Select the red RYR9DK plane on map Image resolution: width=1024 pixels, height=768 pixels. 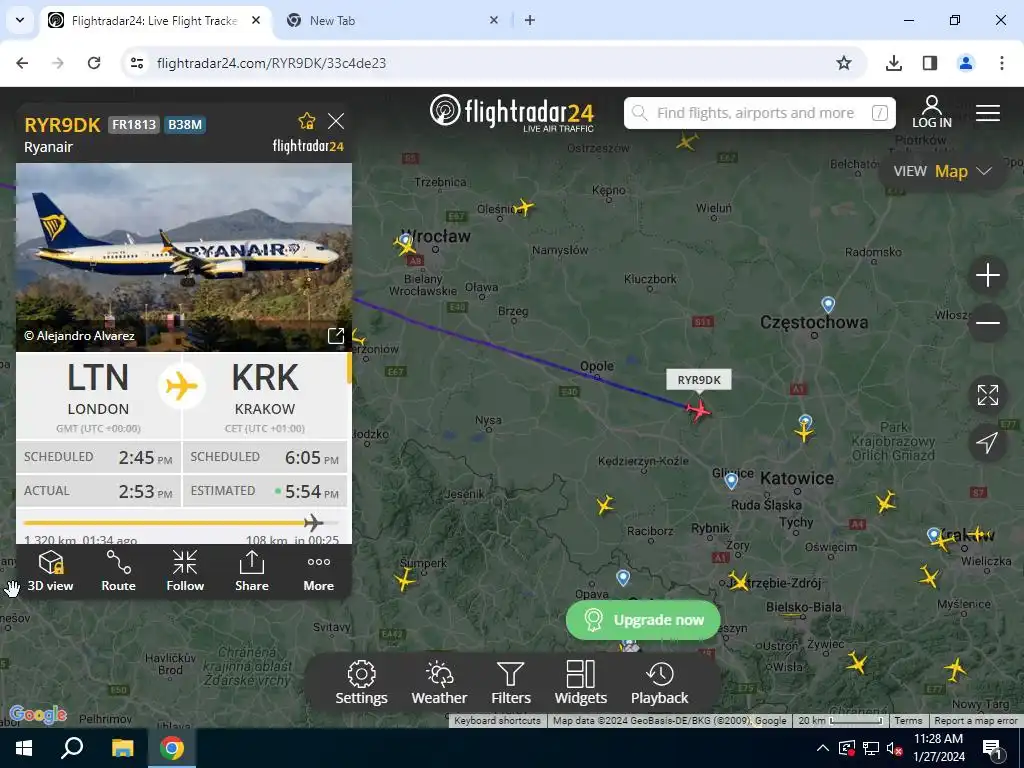[x=698, y=410]
